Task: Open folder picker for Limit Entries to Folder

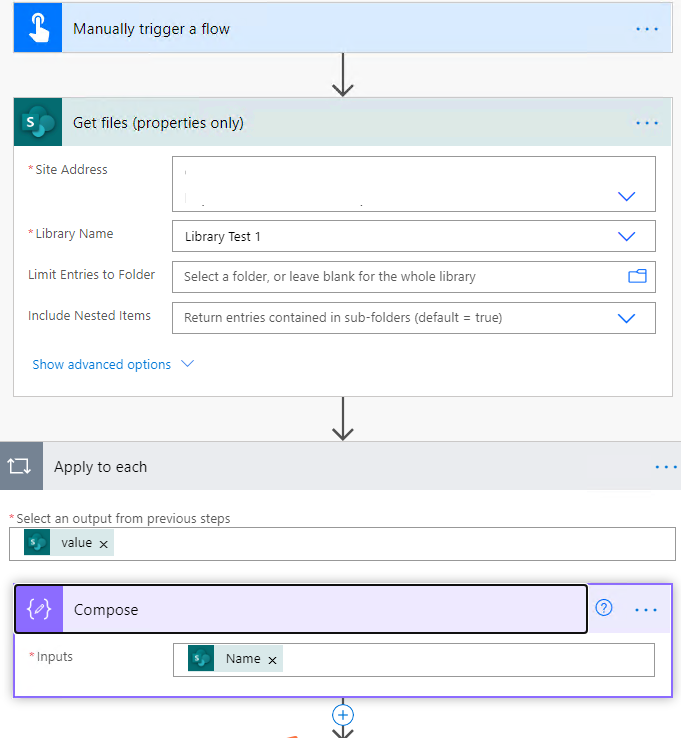Action: [x=637, y=276]
